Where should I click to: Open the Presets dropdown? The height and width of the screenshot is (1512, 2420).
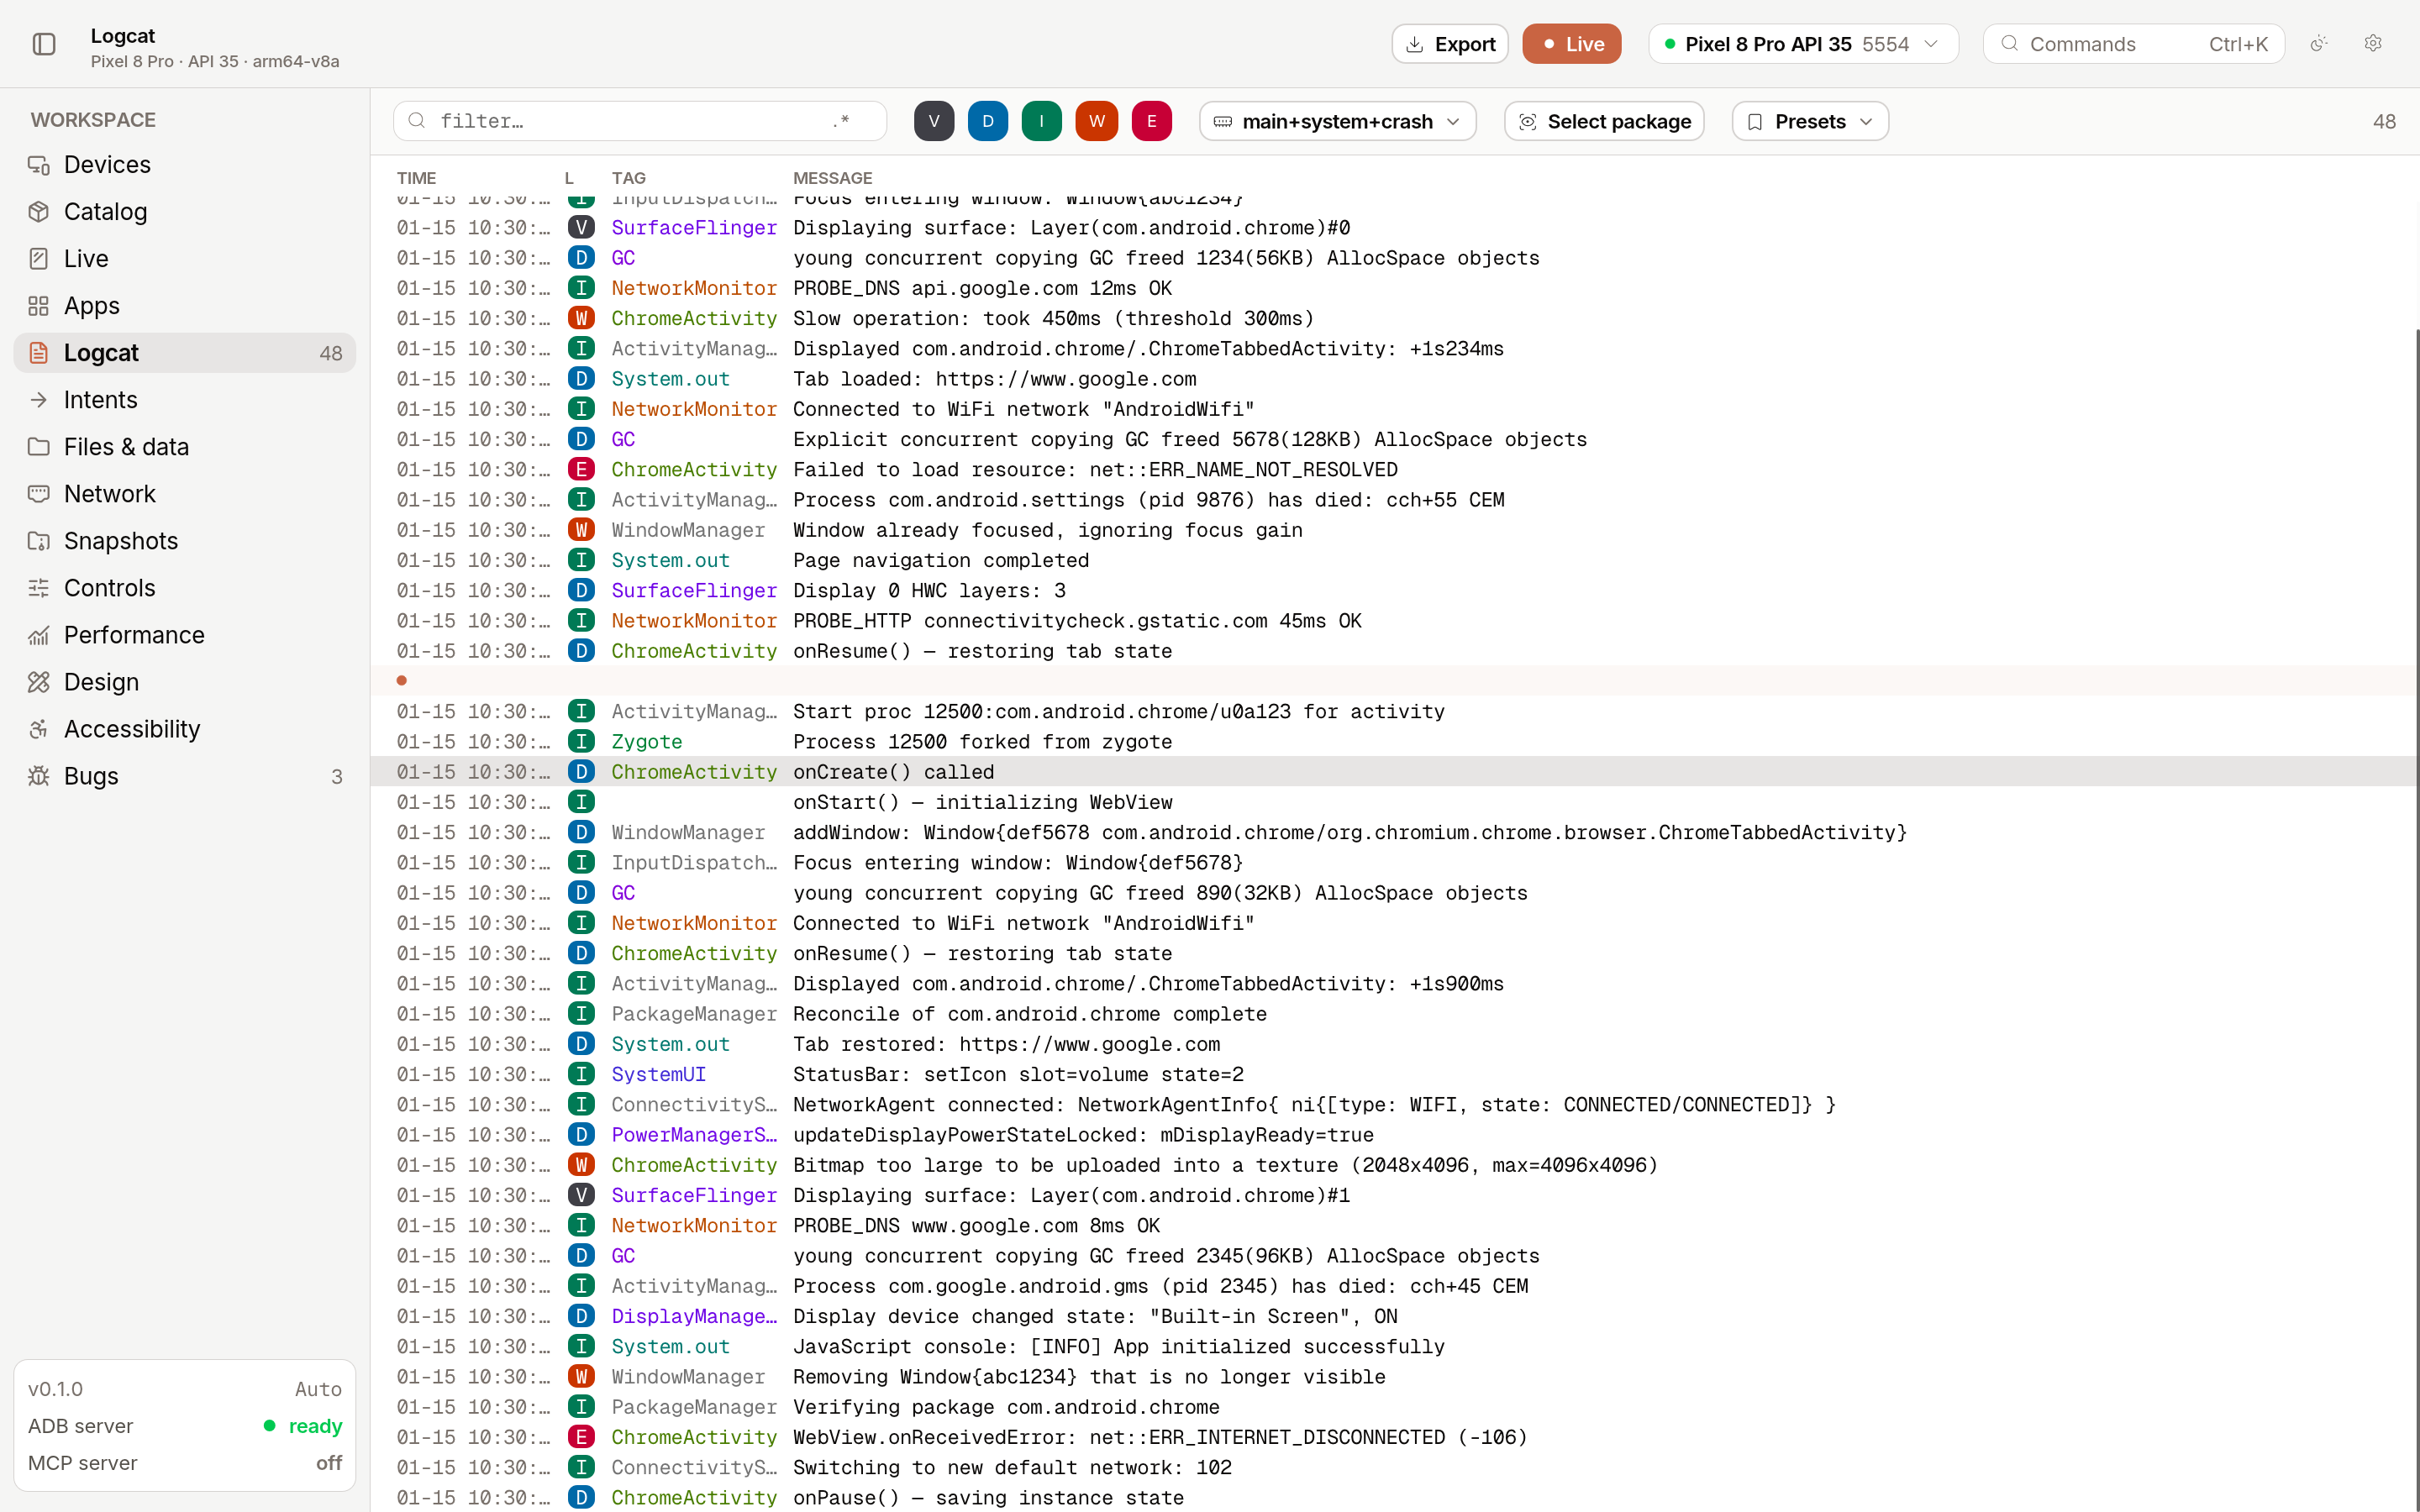pos(1810,121)
